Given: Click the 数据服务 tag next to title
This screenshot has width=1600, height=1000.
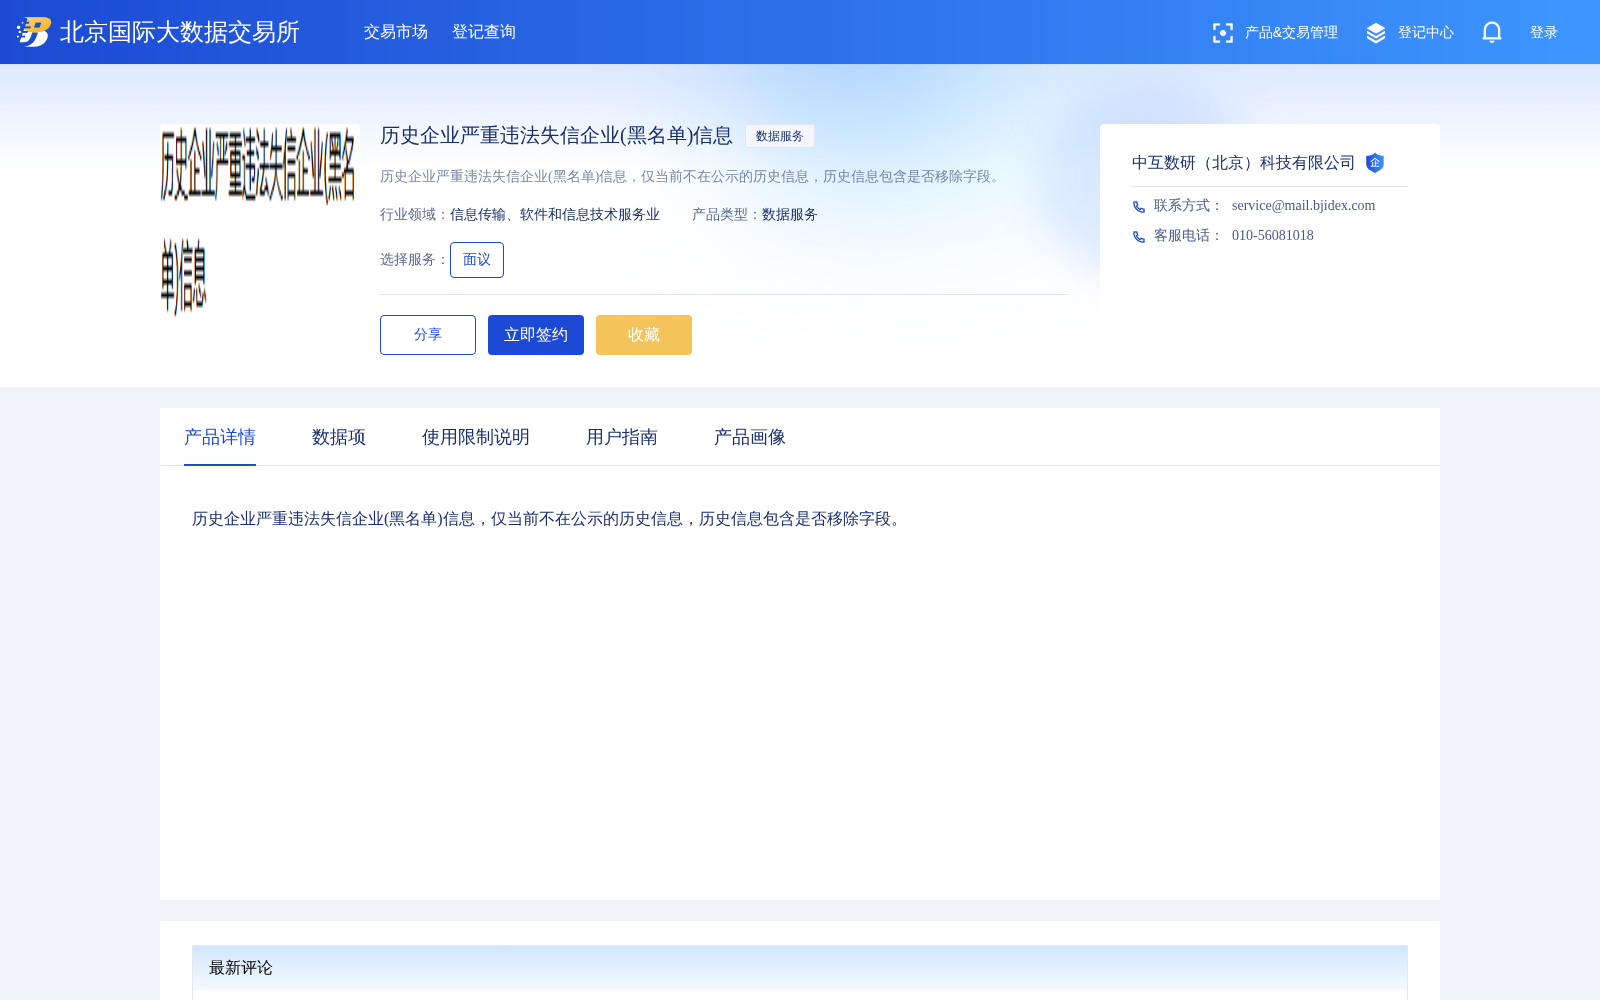Looking at the screenshot, I should pos(780,136).
